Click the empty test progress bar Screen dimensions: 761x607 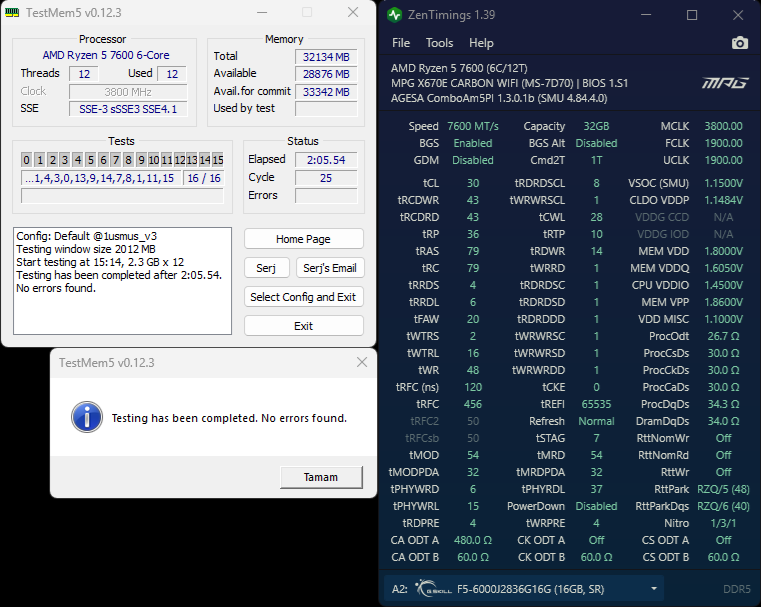[x=122, y=196]
